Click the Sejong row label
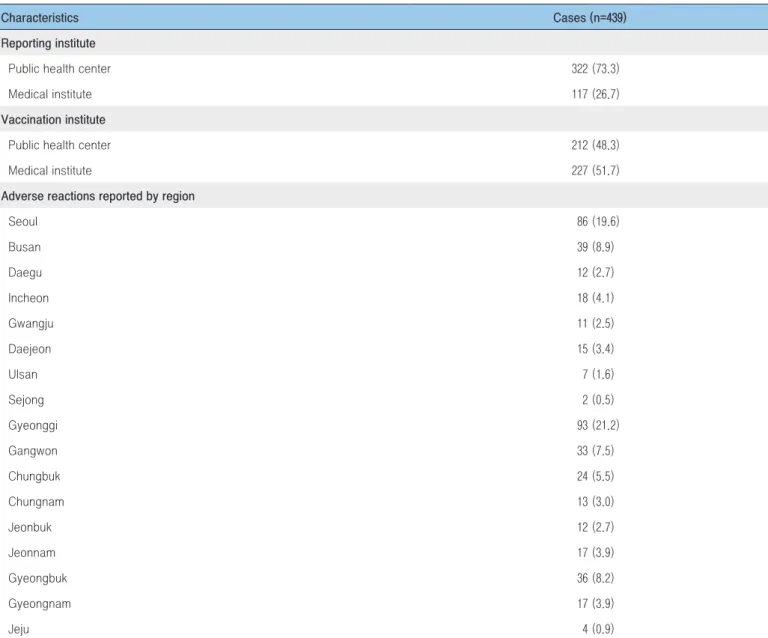The height and width of the screenshot is (638, 768). pos(26,400)
